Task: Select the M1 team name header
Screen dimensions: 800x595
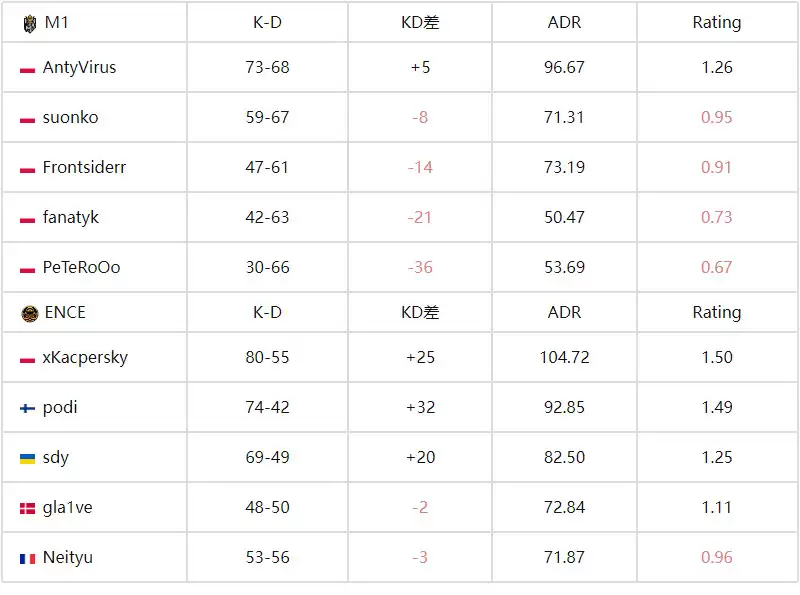Action: pos(57,22)
